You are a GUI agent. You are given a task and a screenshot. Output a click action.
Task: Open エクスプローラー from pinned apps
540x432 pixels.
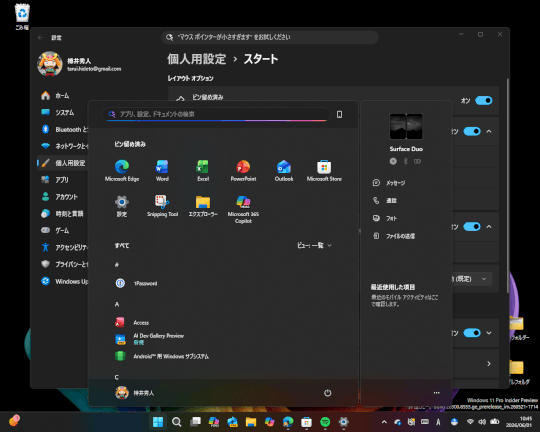tap(203, 206)
